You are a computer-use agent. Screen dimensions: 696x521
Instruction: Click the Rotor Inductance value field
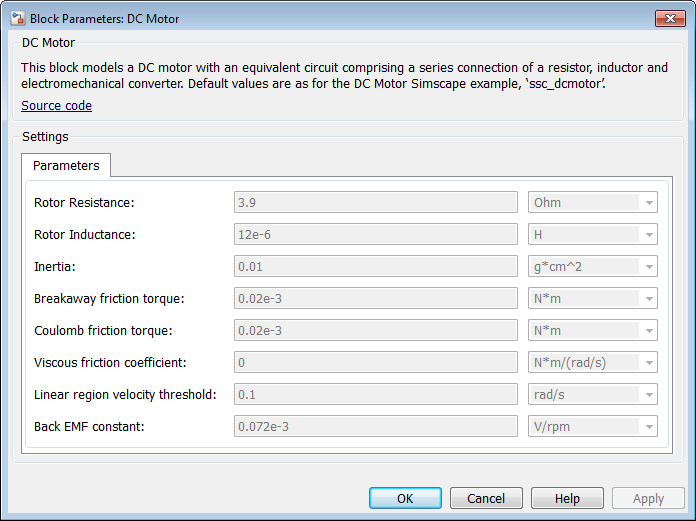(375, 234)
